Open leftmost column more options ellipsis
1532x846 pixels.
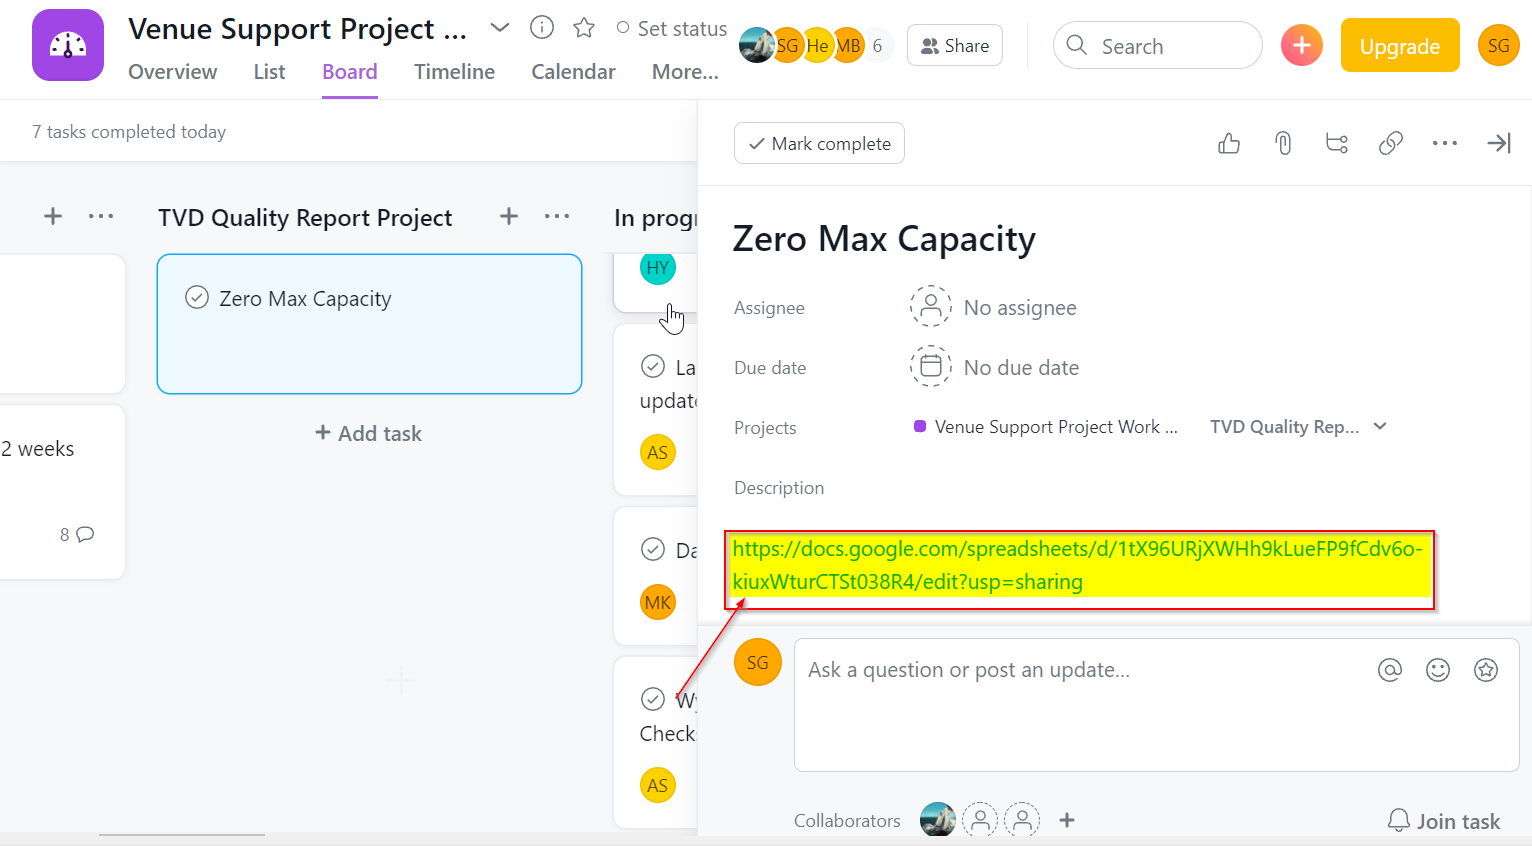[101, 216]
